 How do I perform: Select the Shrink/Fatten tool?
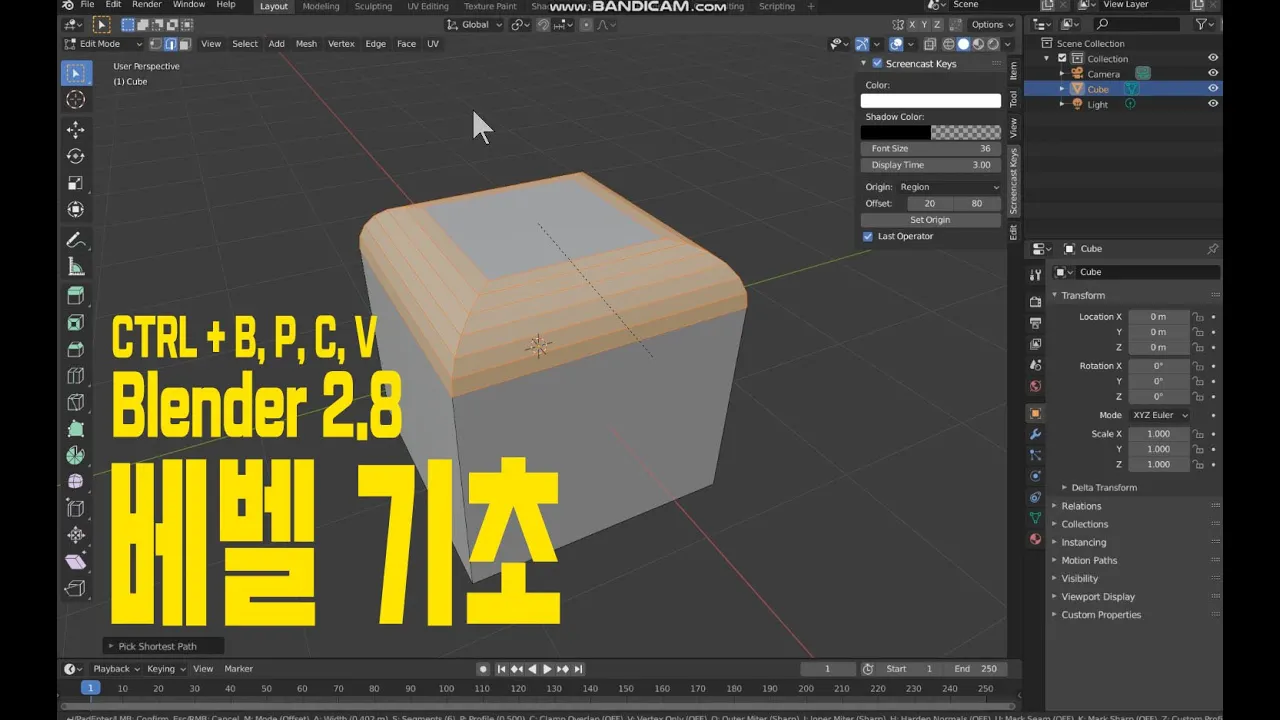(75, 535)
